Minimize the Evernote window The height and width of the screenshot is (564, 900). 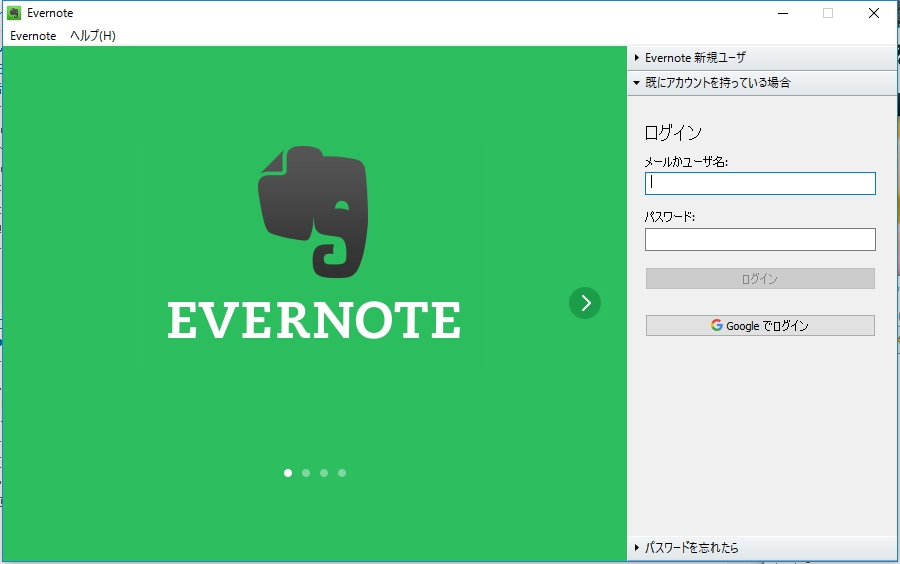783,13
